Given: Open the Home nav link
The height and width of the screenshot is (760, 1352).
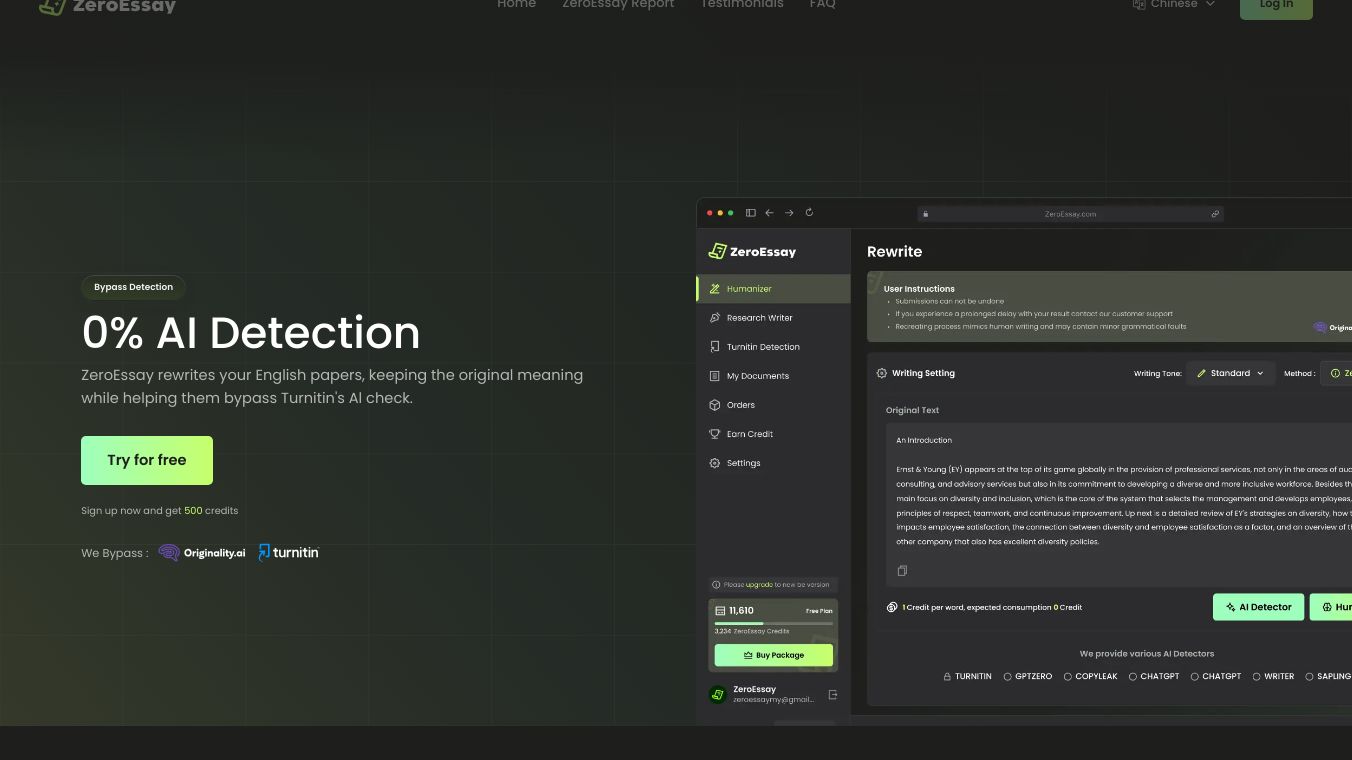Looking at the screenshot, I should (517, 5).
